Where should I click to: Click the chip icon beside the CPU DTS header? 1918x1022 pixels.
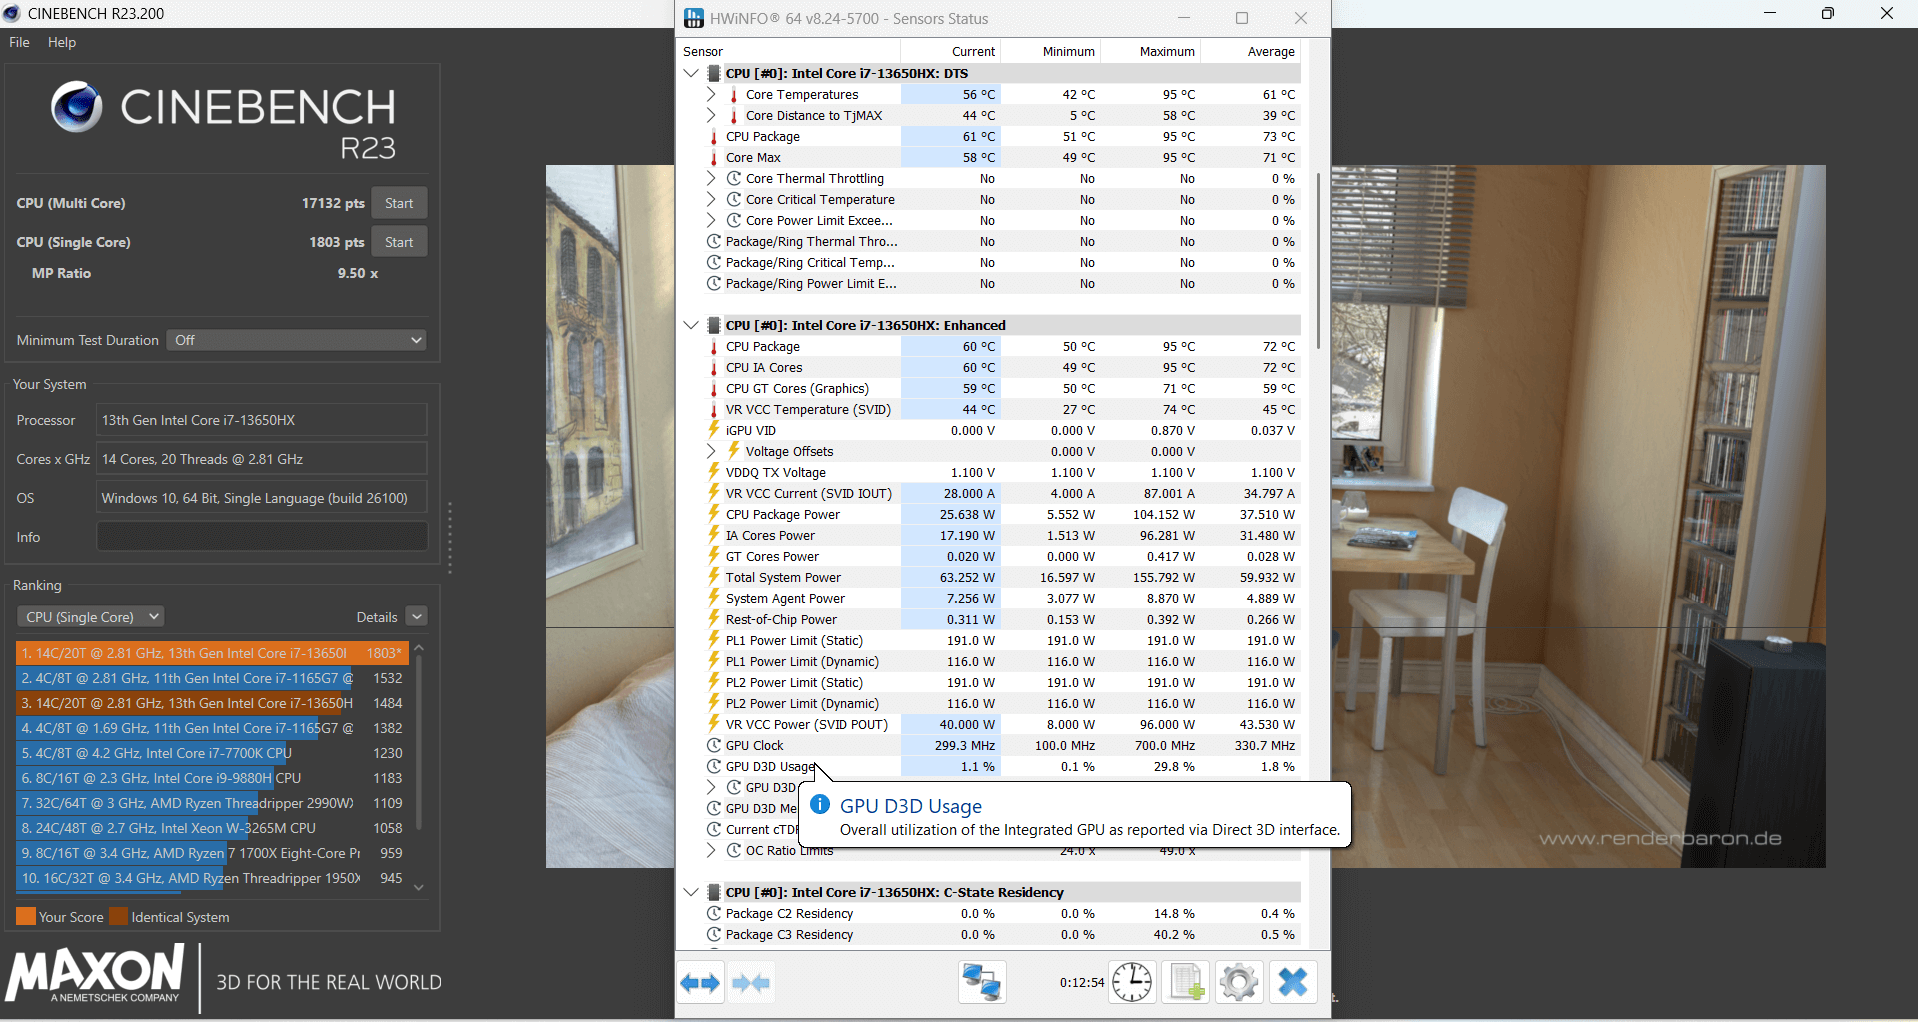(714, 73)
